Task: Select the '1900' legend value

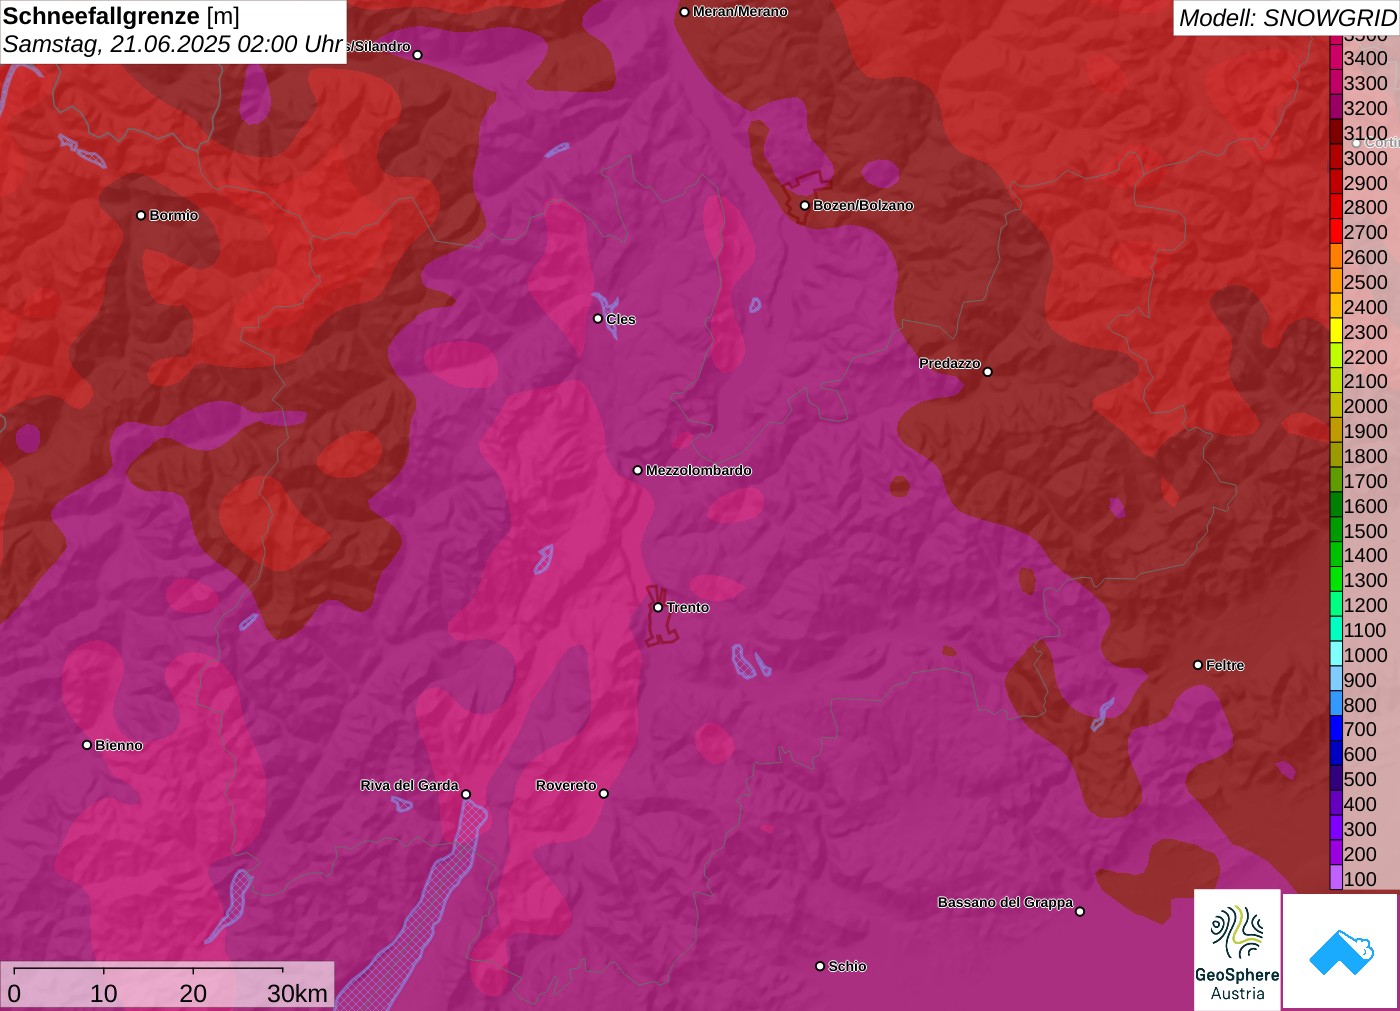Action: click(1365, 431)
